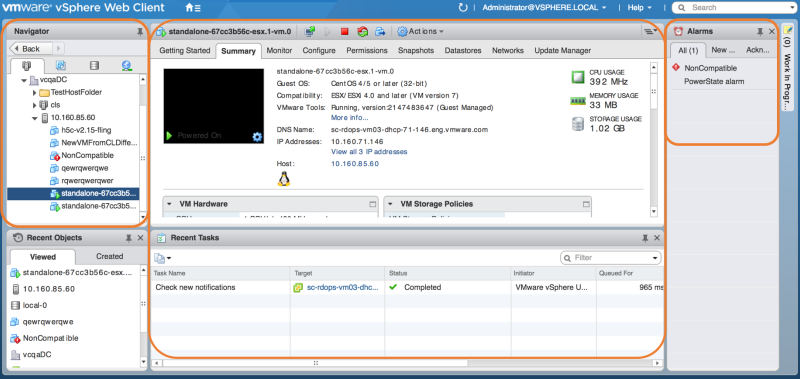Maximize the VM Storage Policies portlet
Screen dimensions: 800x379
586,204
